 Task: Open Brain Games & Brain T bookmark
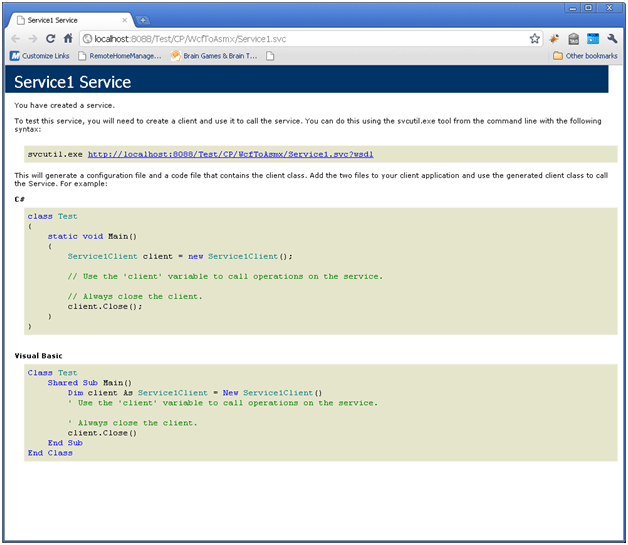tap(214, 56)
